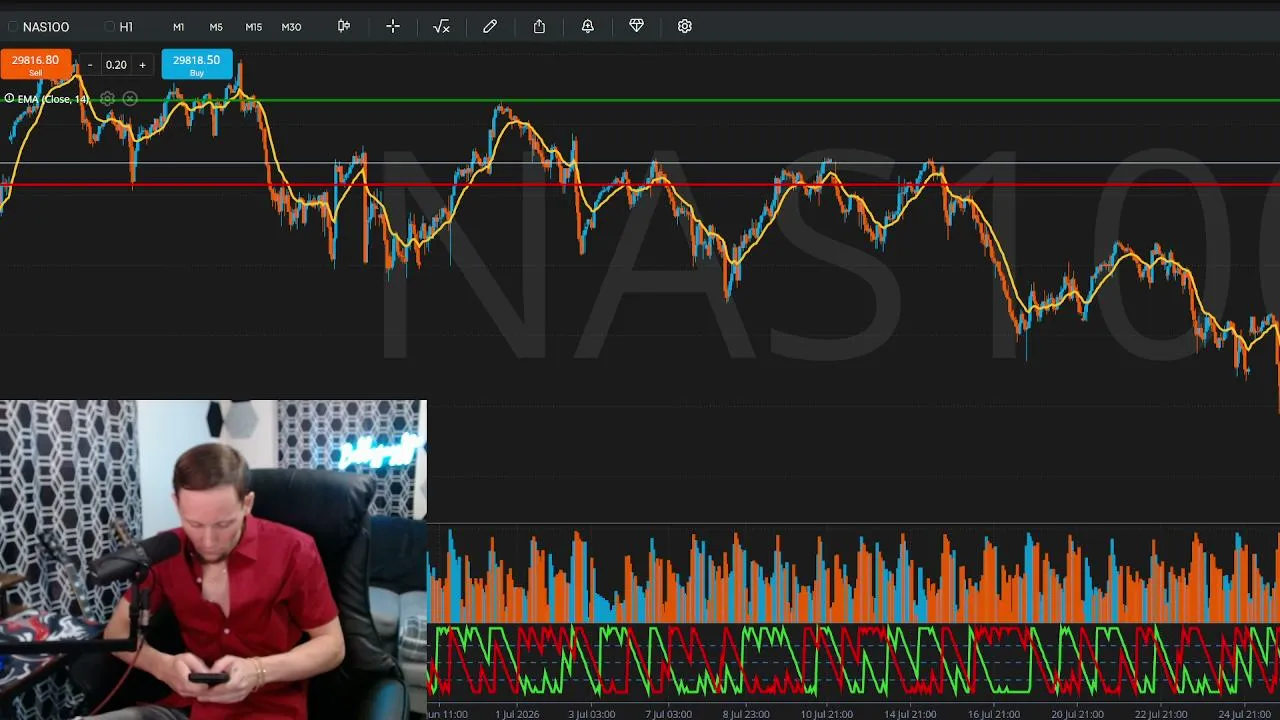Viewport: 1280px width, 720px height.
Task: Increase lot size with plus button
Action: [x=142, y=65]
